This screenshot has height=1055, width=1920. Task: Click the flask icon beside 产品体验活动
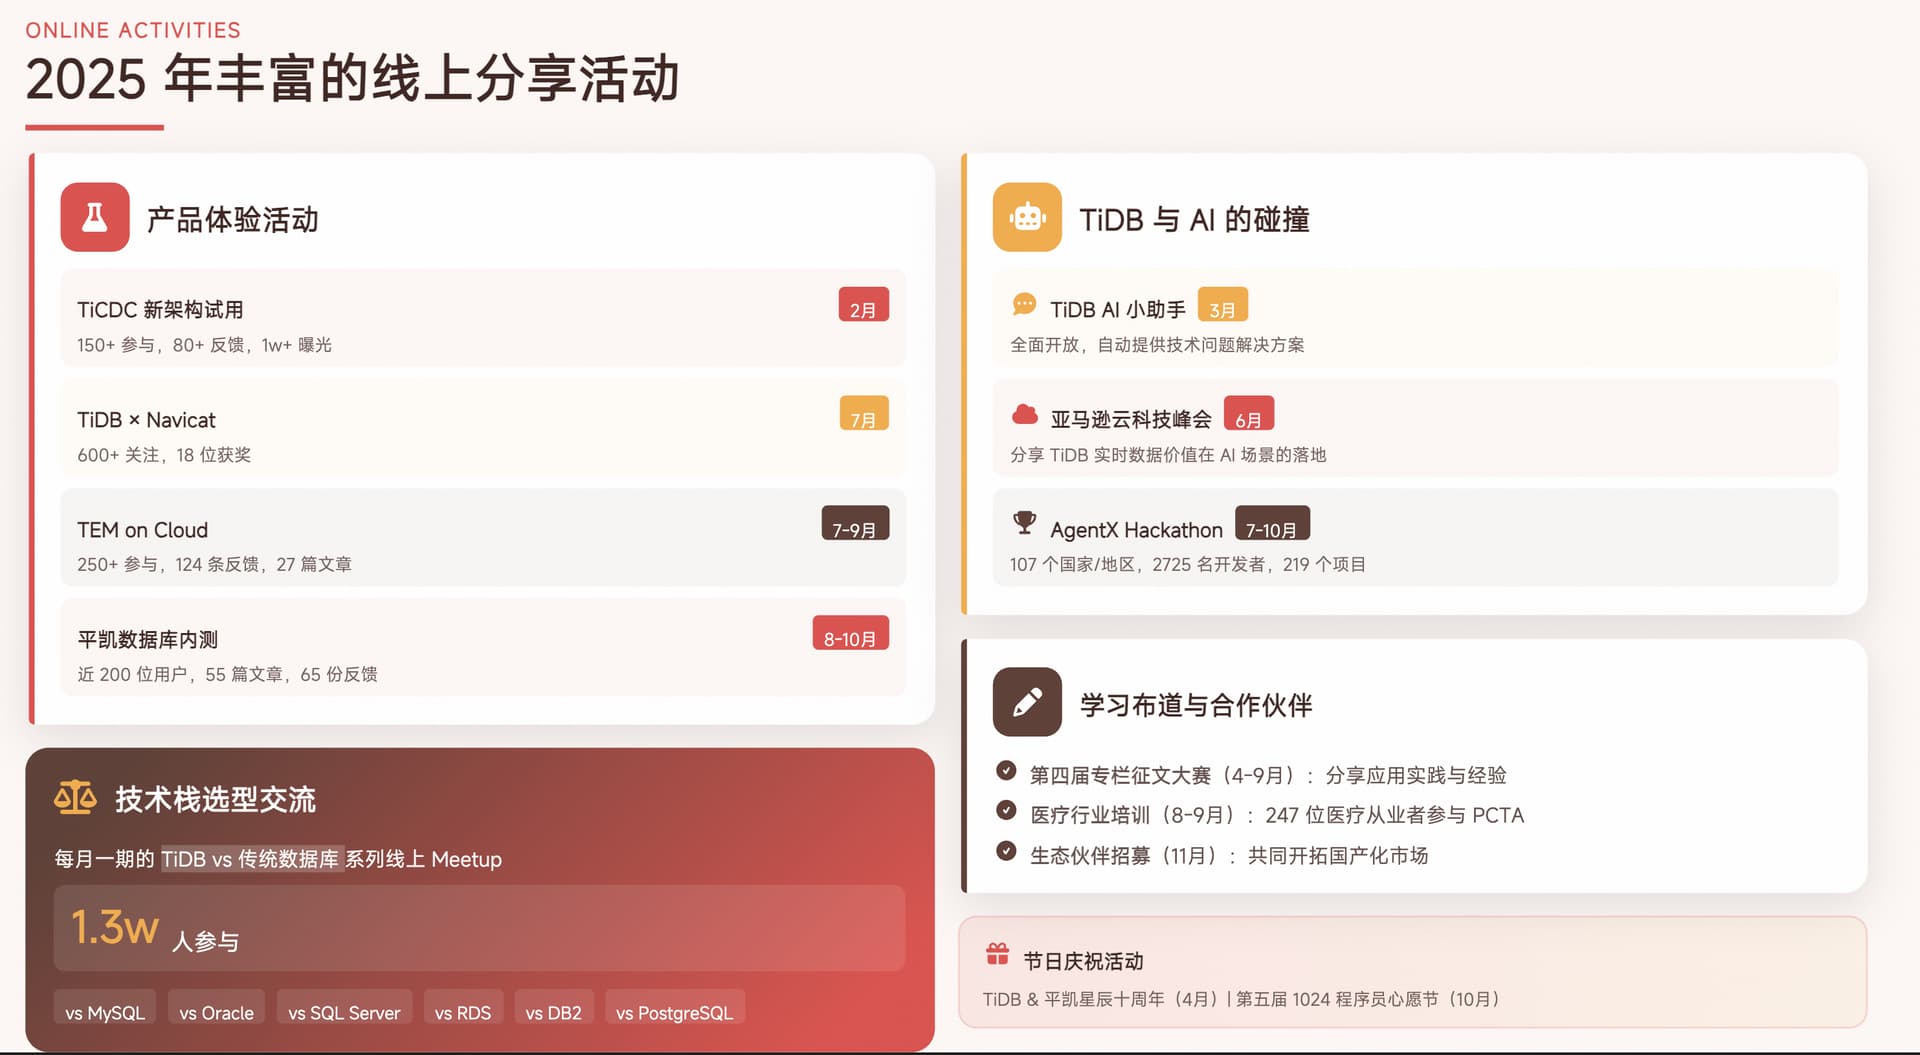click(95, 217)
